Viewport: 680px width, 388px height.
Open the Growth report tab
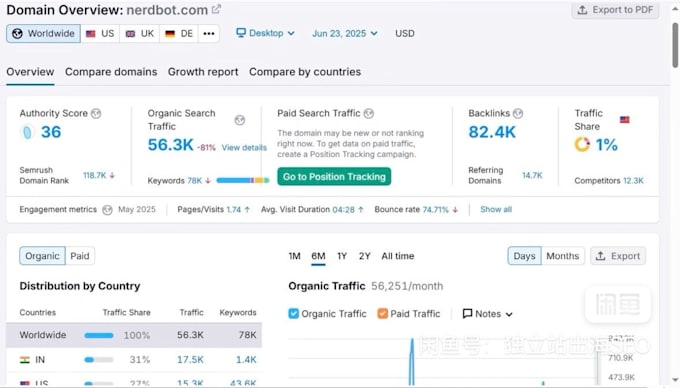(203, 72)
